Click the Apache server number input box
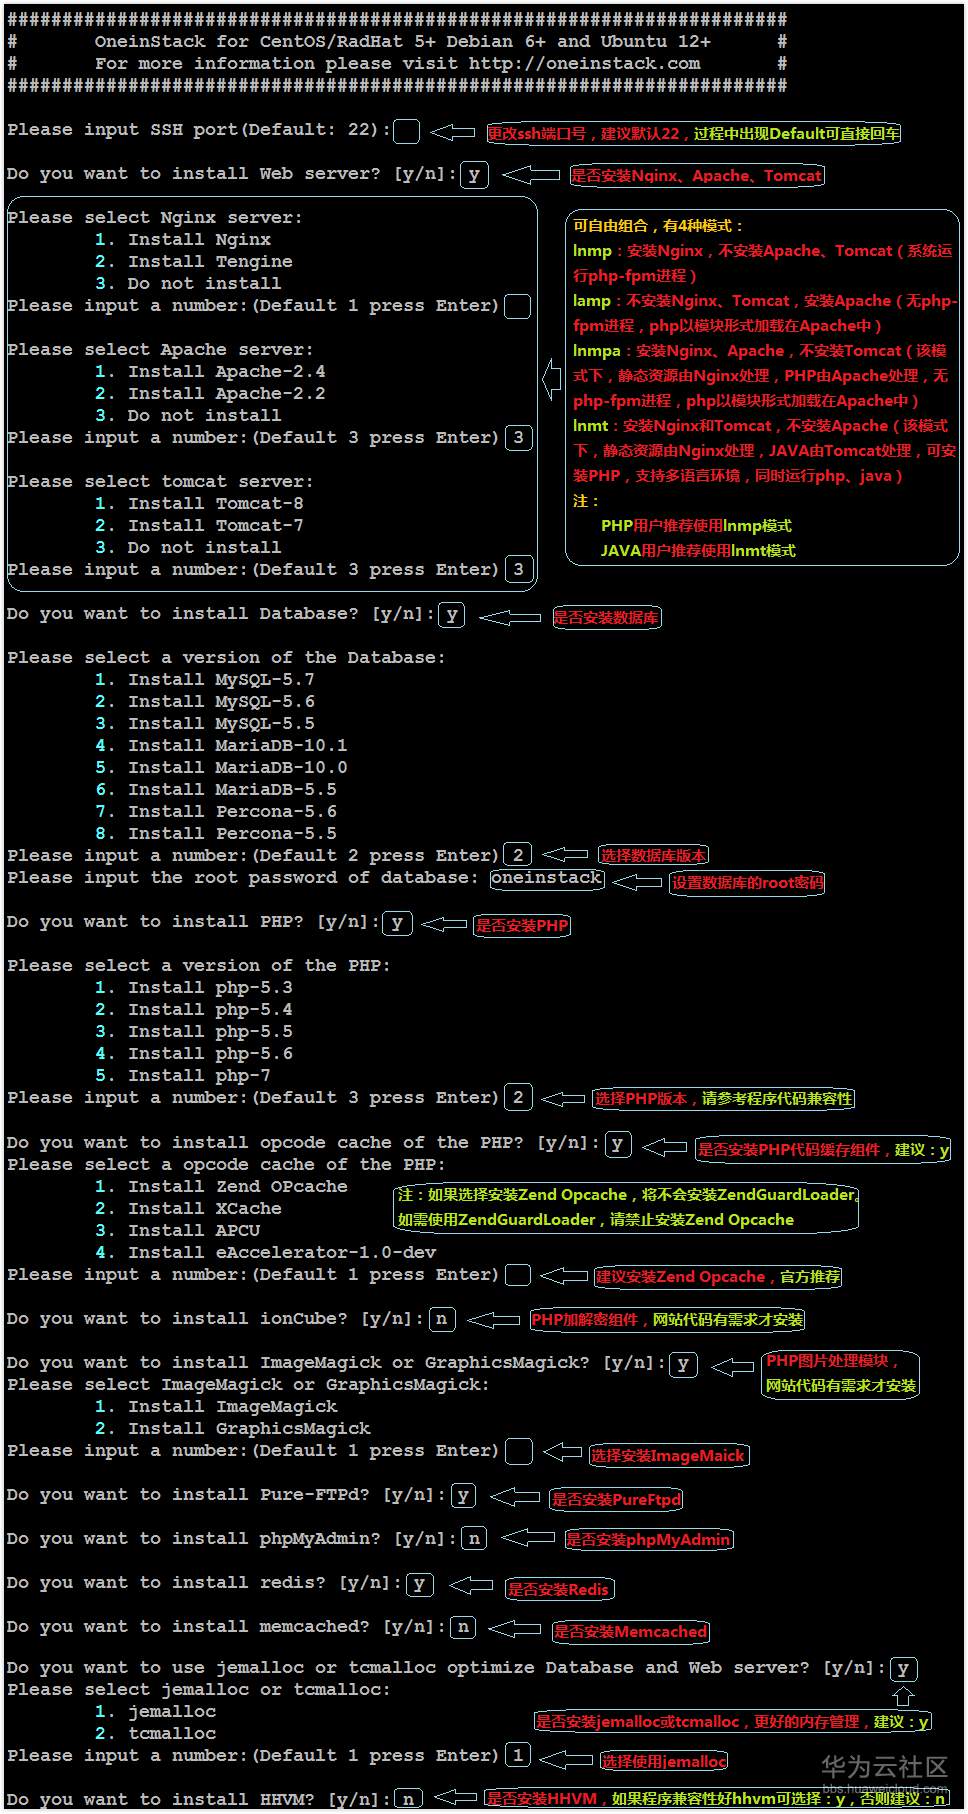The width and height of the screenshot is (968, 1814). (x=518, y=438)
